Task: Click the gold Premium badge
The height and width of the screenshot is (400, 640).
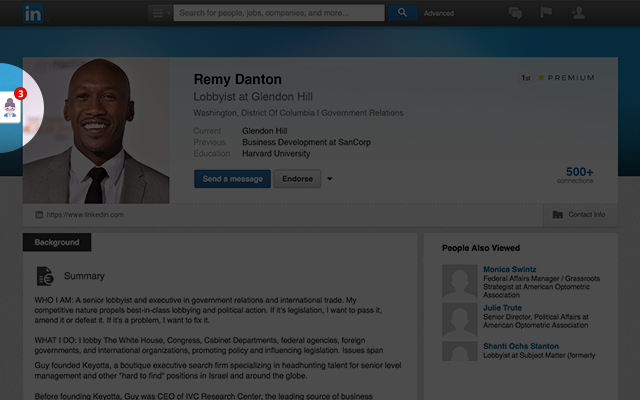Action: [567, 78]
